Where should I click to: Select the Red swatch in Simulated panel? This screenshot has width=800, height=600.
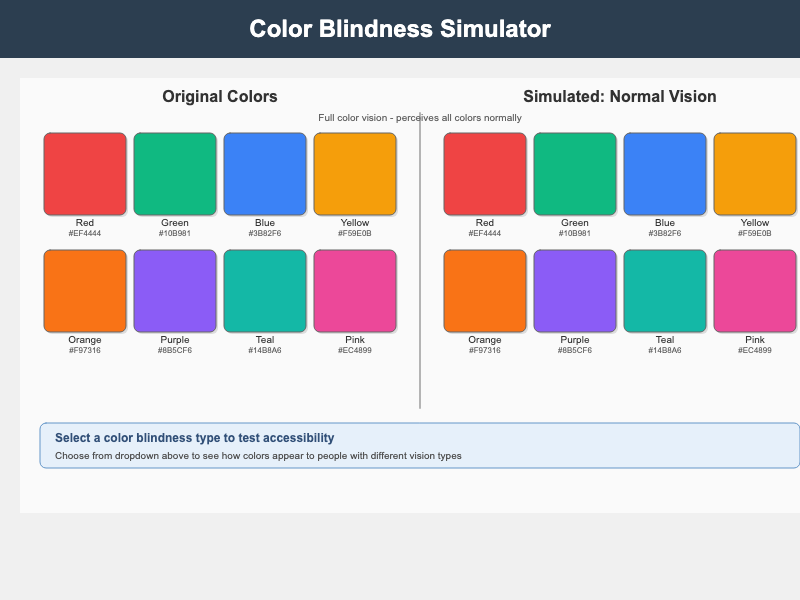[x=484, y=173]
